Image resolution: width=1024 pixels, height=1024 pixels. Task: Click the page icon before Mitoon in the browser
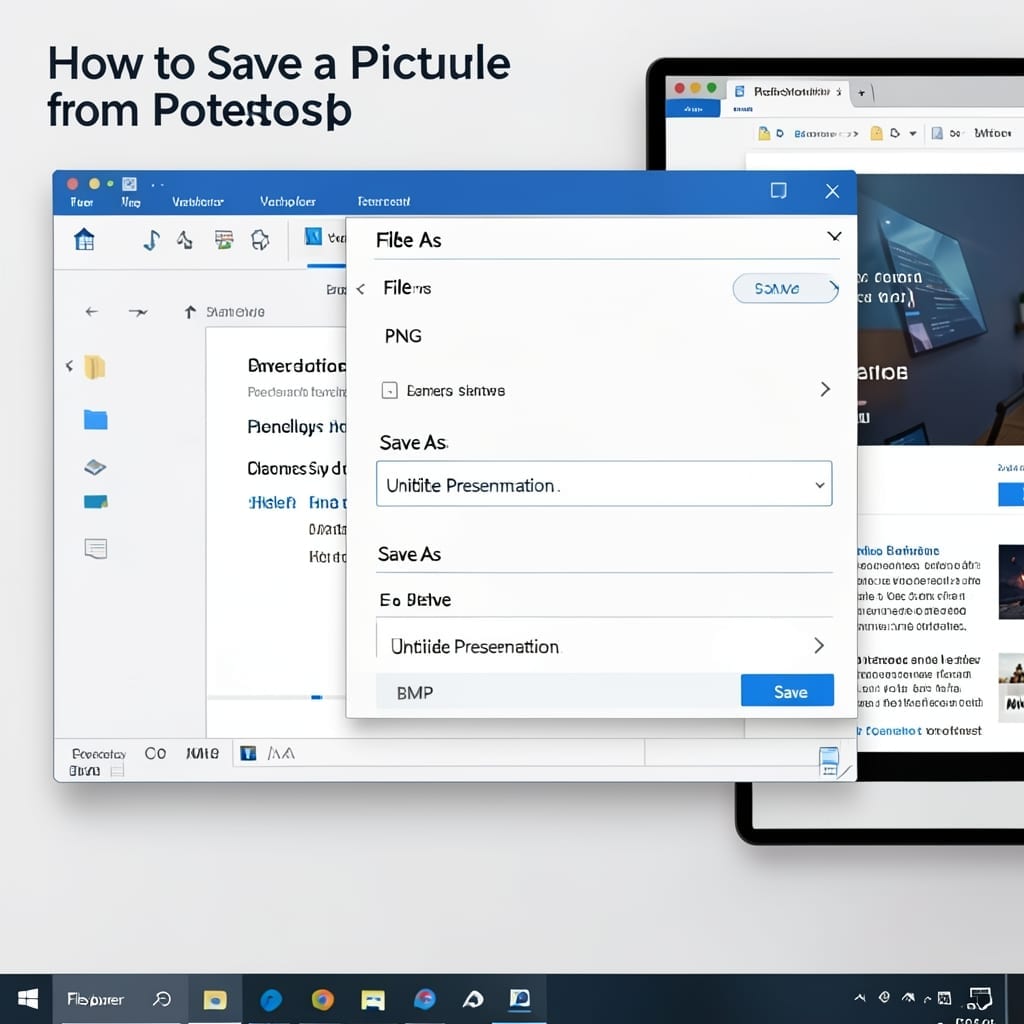point(937,133)
